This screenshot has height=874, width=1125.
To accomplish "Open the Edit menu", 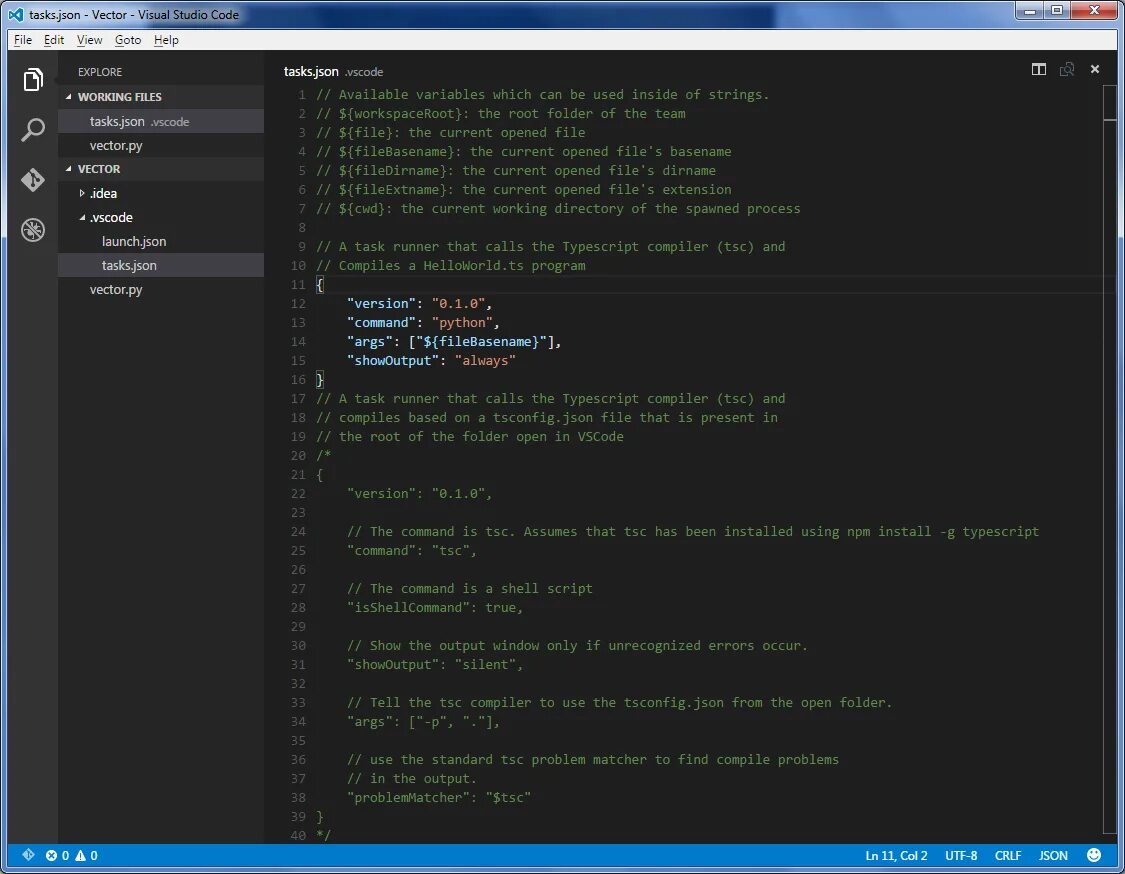I will [x=54, y=40].
